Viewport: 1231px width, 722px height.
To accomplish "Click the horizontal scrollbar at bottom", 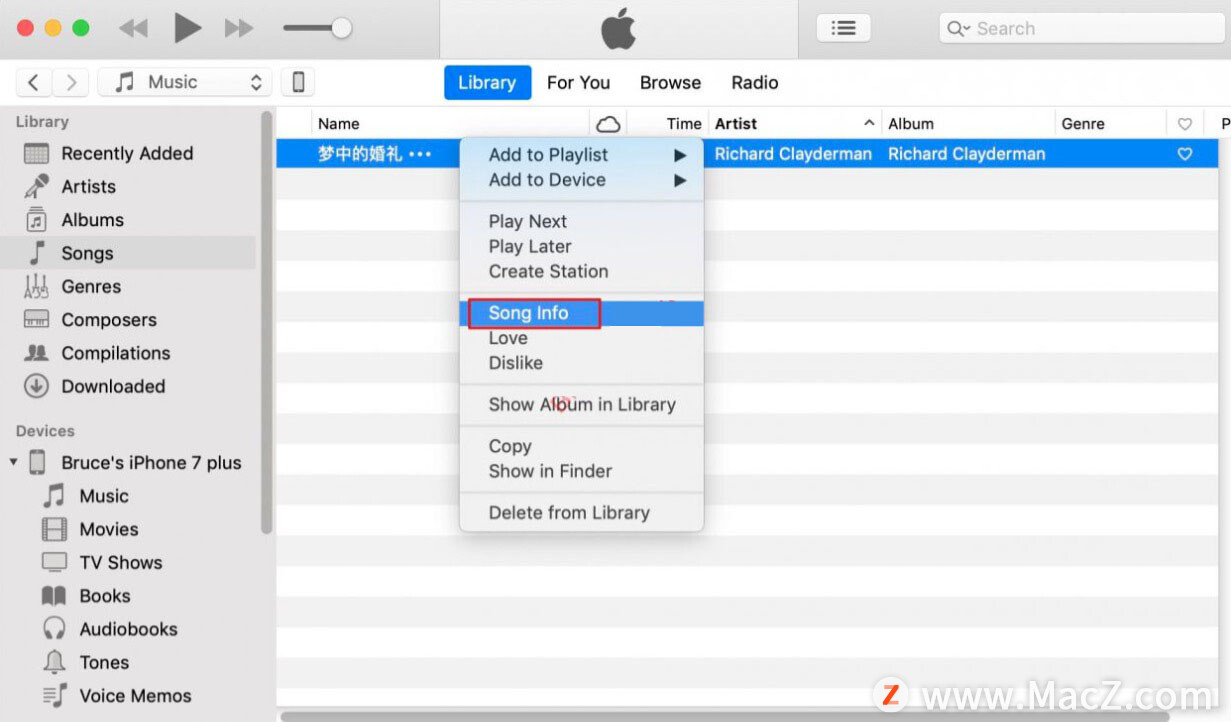I will 725,716.
